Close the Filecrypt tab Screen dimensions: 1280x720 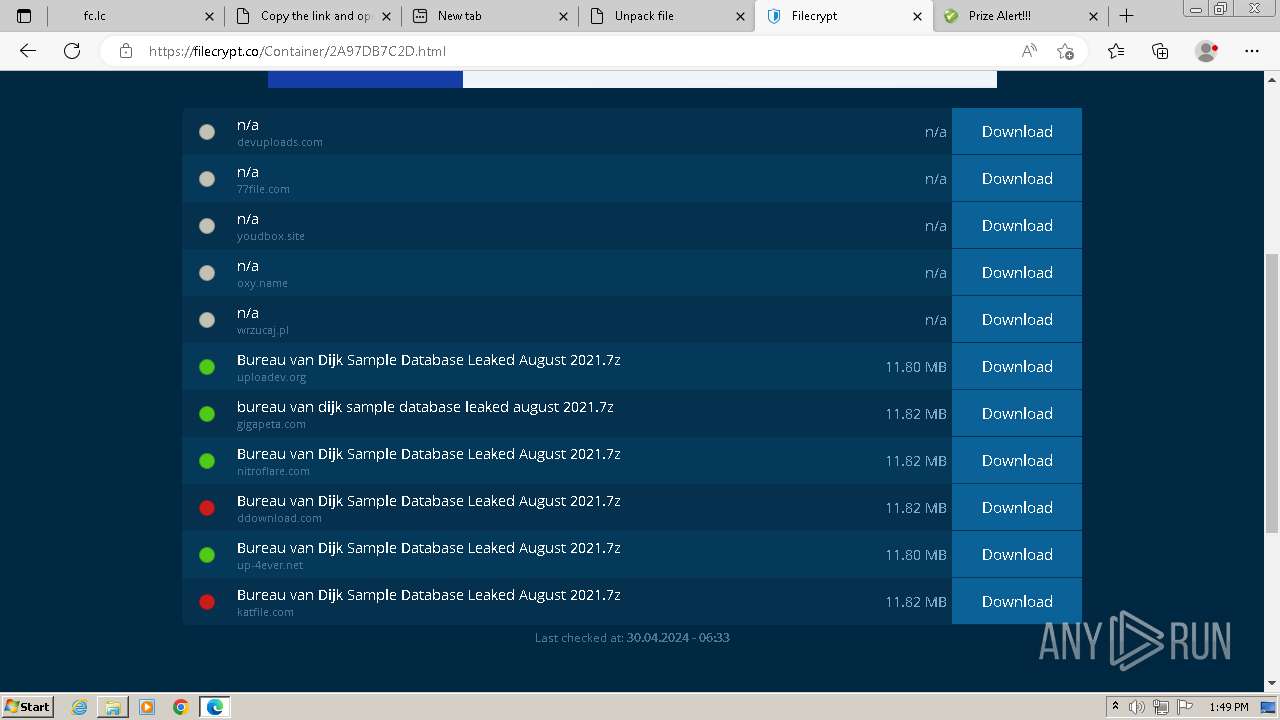[x=918, y=16]
